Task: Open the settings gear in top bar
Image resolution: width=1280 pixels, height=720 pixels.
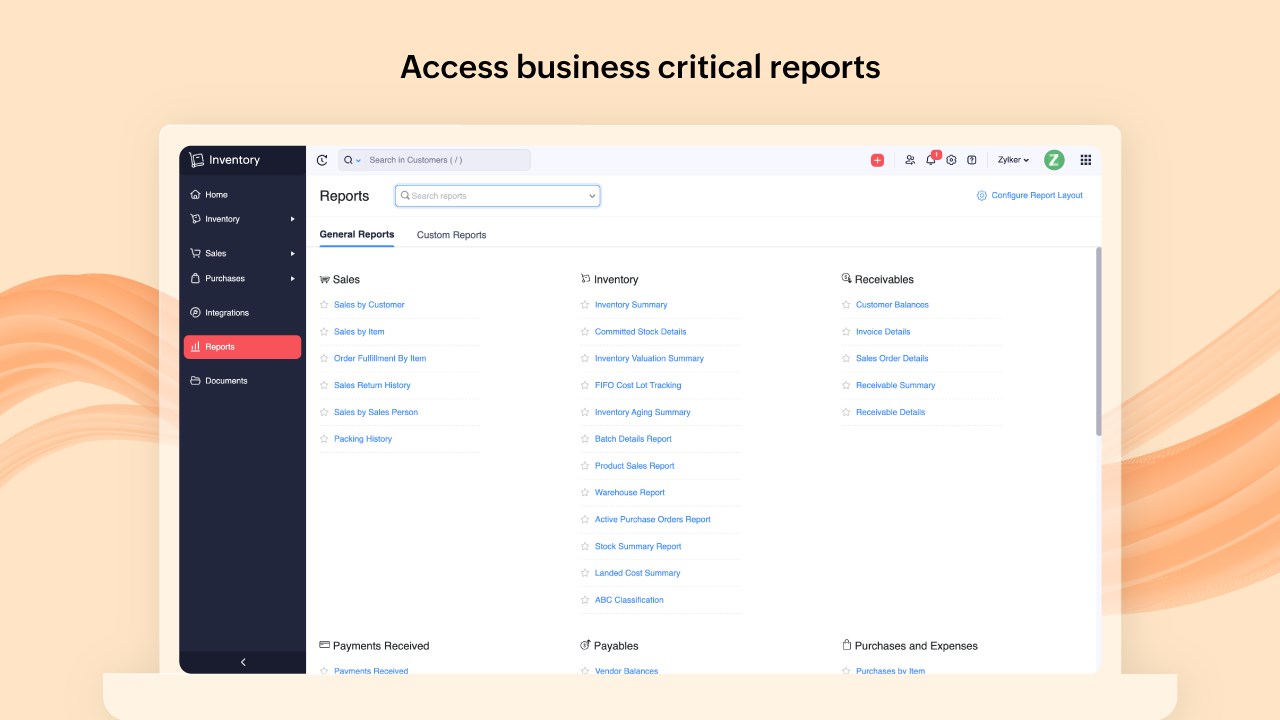Action: (x=951, y=160)
